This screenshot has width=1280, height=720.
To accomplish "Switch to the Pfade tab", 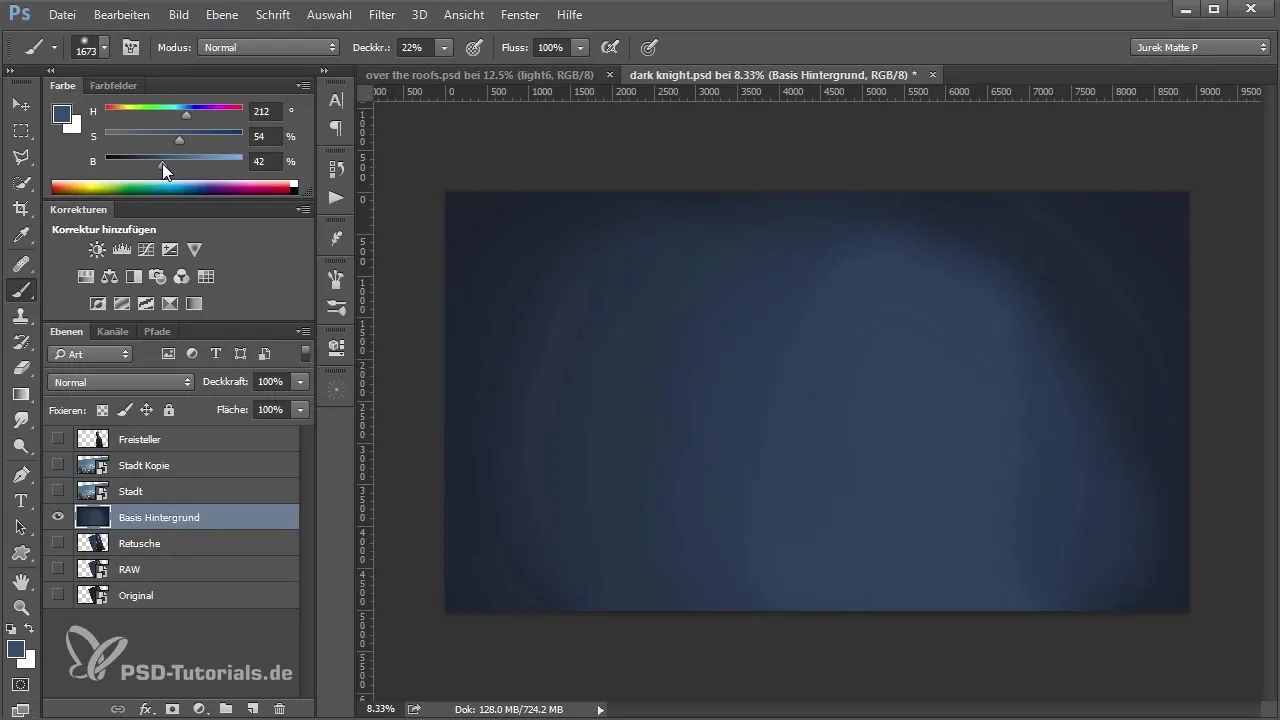I will [x=157, y=331].
